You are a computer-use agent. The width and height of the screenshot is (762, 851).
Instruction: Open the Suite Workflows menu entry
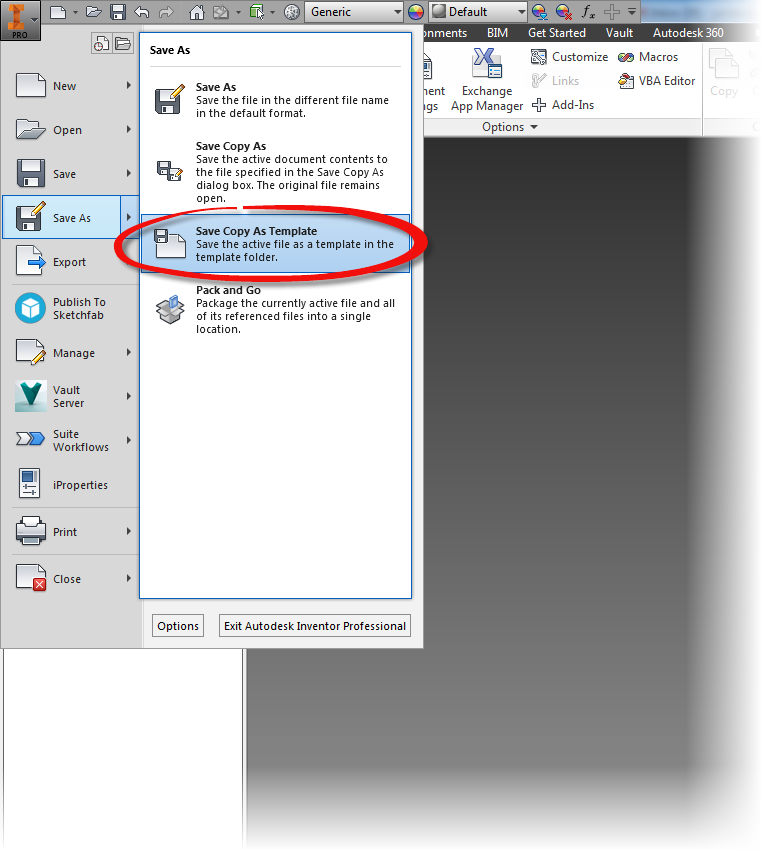pos(71,440)
